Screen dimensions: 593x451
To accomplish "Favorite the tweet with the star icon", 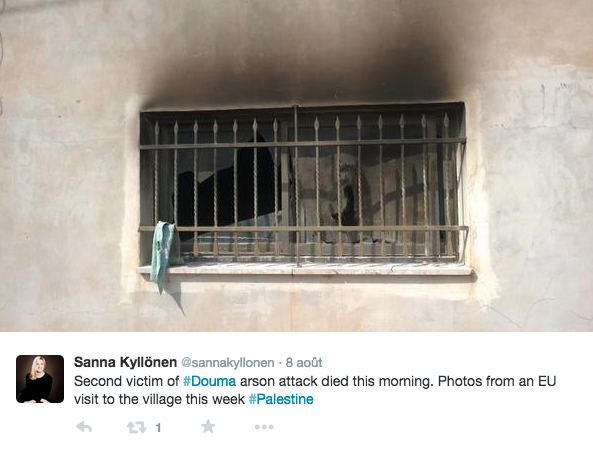I will (x=208, y=426).
